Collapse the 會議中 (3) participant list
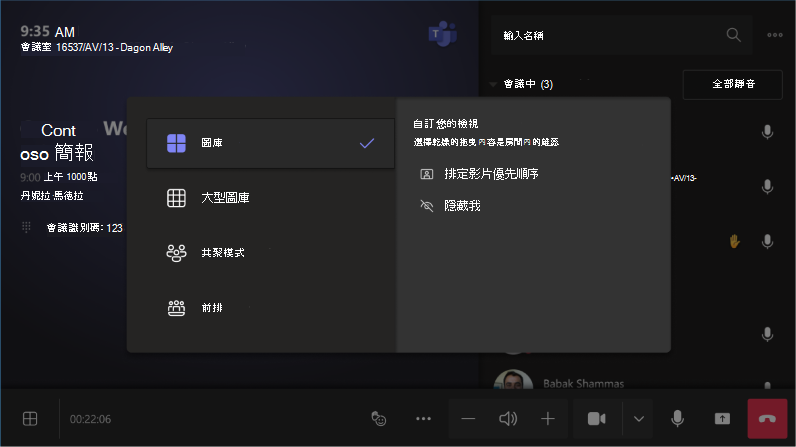This screenshot has height=447, width=796. (x=493, y=84)
